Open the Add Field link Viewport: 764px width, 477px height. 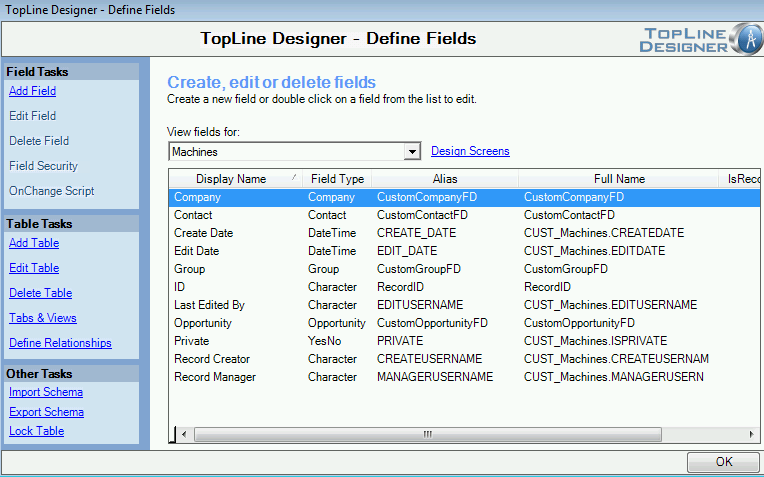[32, 91]
